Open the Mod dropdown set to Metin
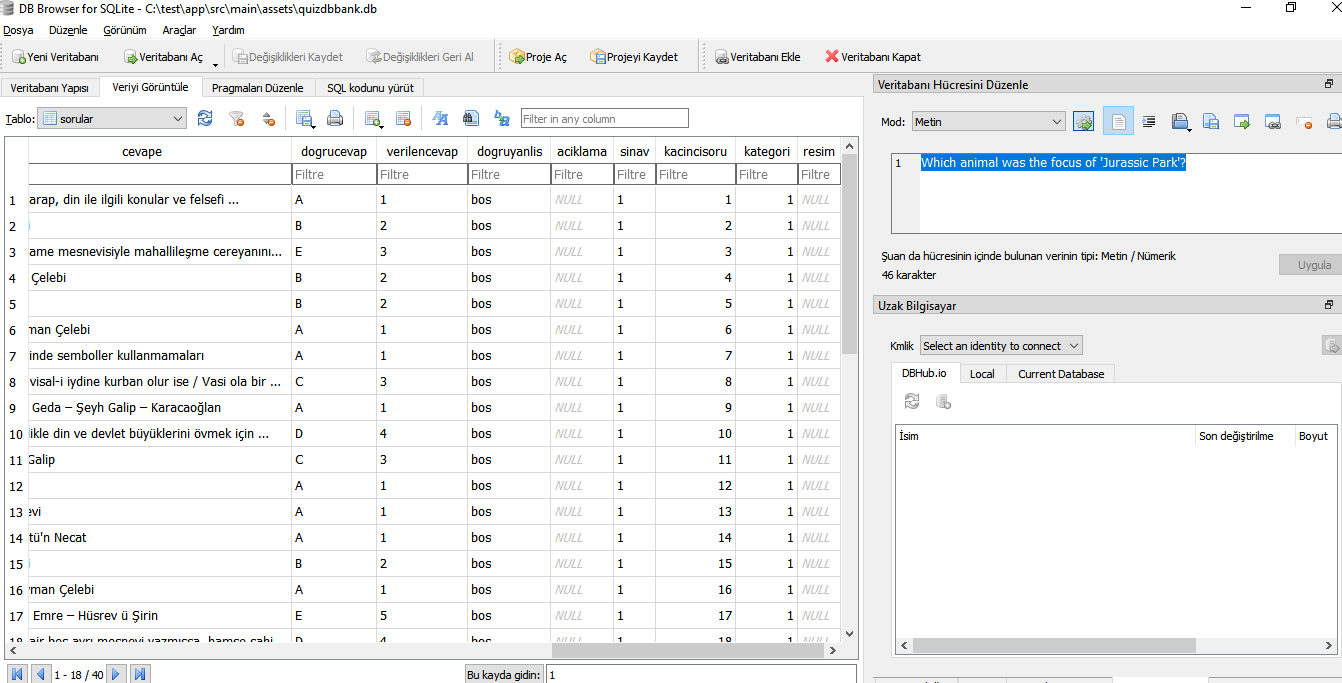 tap(989, 121)
